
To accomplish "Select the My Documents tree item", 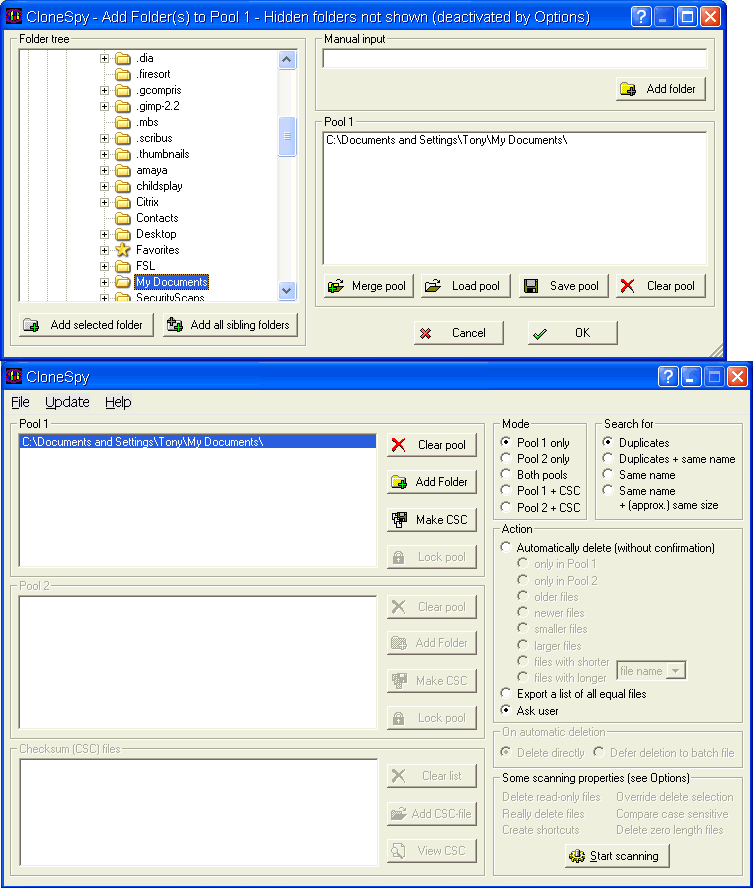I will coord(172,282).
